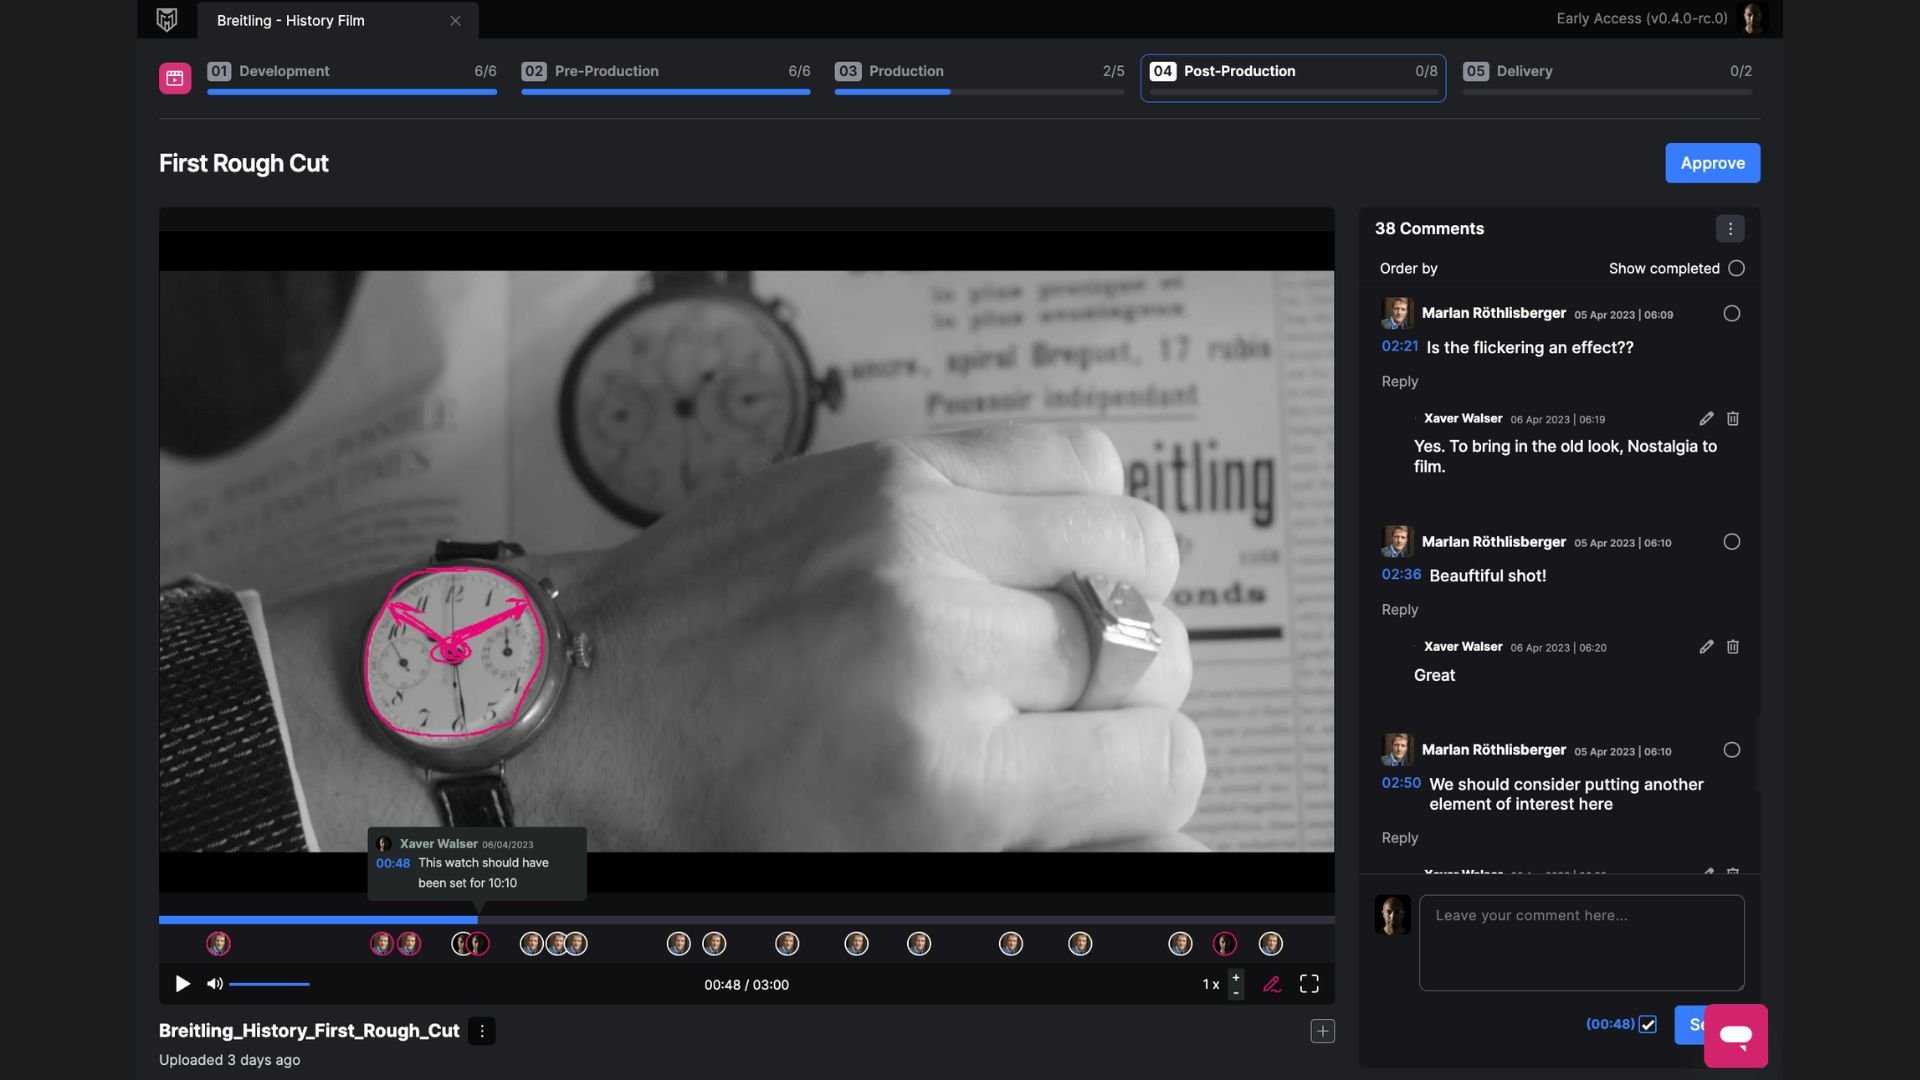
Task: Click the fullscreen toggle icon
Action: click(1308, 984)
